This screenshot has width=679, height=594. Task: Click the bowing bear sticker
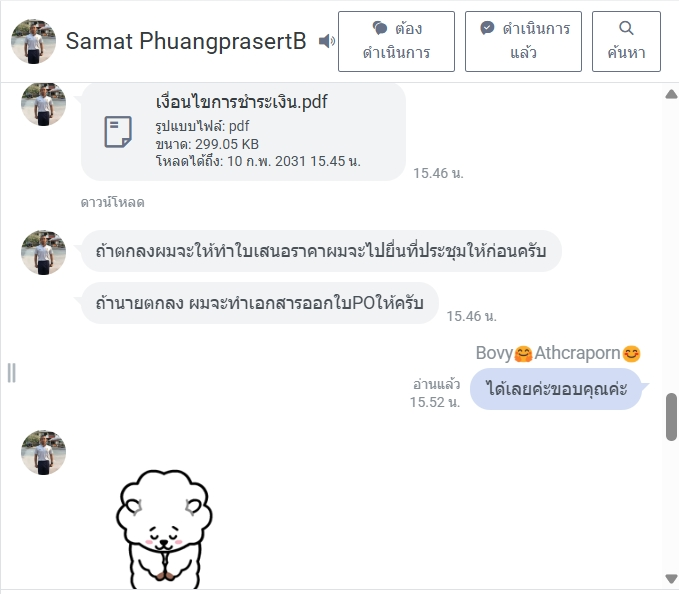coord(164,529)
